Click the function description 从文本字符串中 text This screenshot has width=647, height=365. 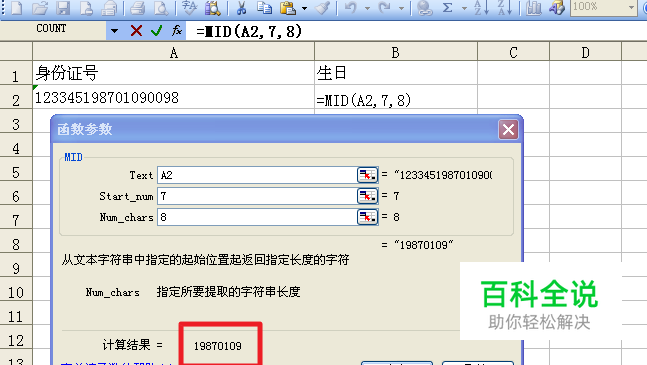coord(205,259)
